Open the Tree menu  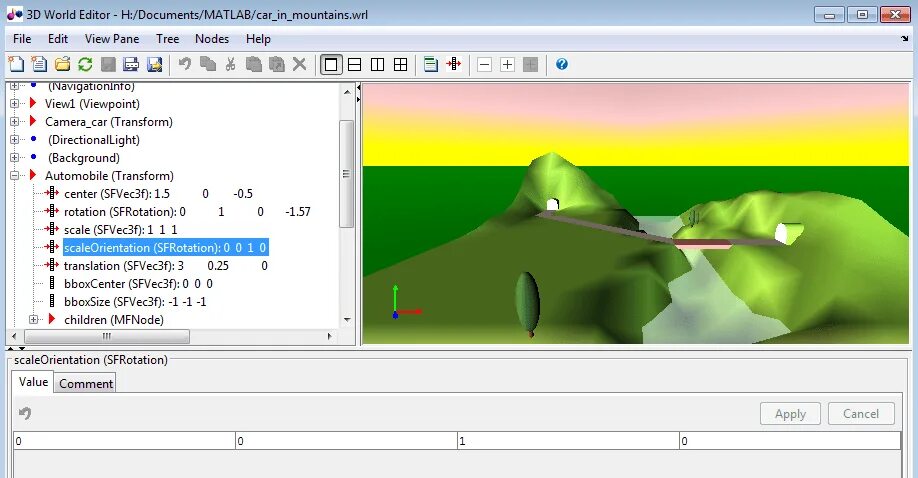(167, 39)
